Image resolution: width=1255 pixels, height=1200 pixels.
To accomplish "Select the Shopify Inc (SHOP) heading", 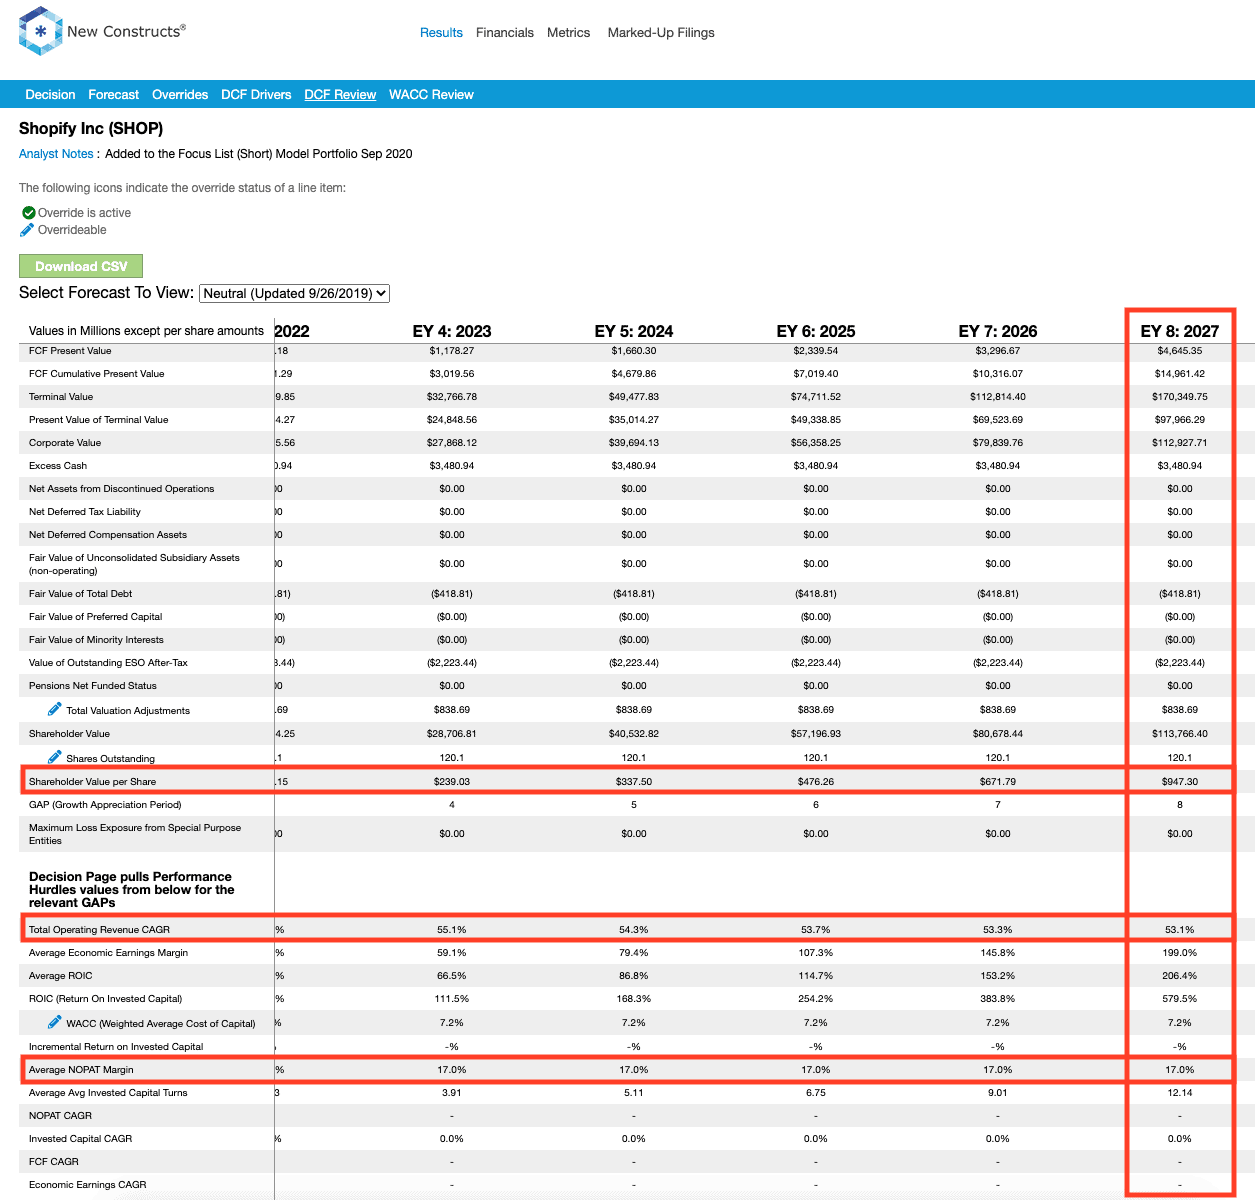I will (91, 128).
